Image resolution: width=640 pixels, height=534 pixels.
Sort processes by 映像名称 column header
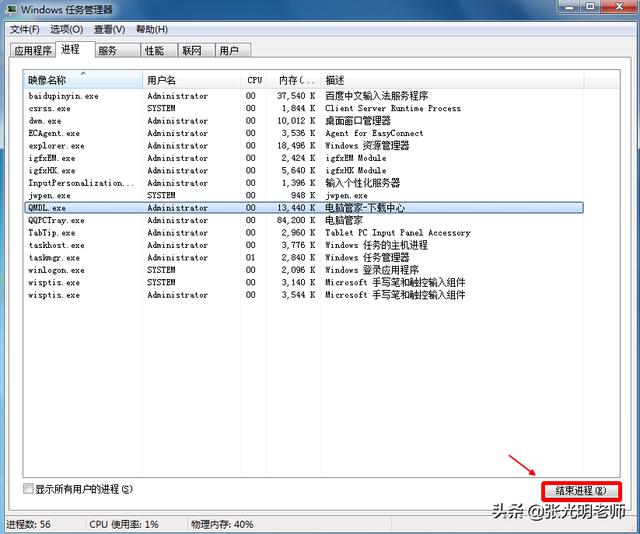tap(82, 79)
